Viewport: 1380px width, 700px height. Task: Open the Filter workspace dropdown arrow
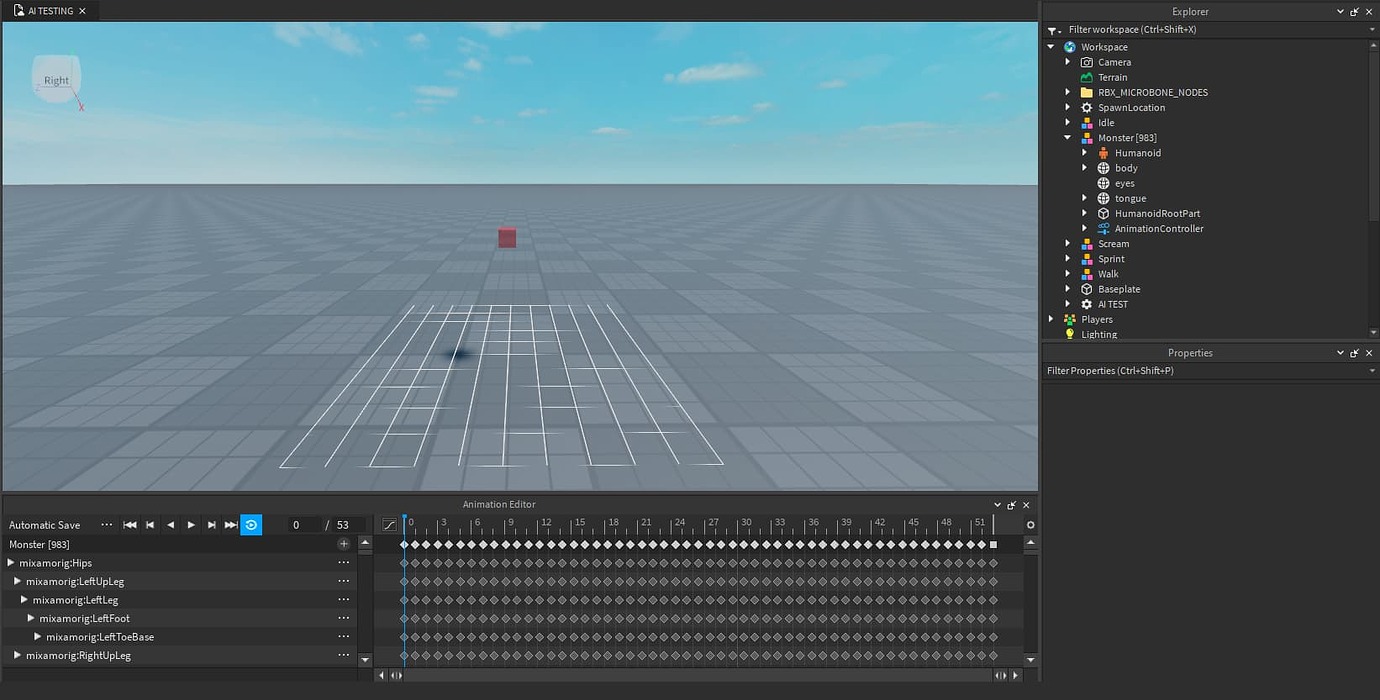[1372, 29]
